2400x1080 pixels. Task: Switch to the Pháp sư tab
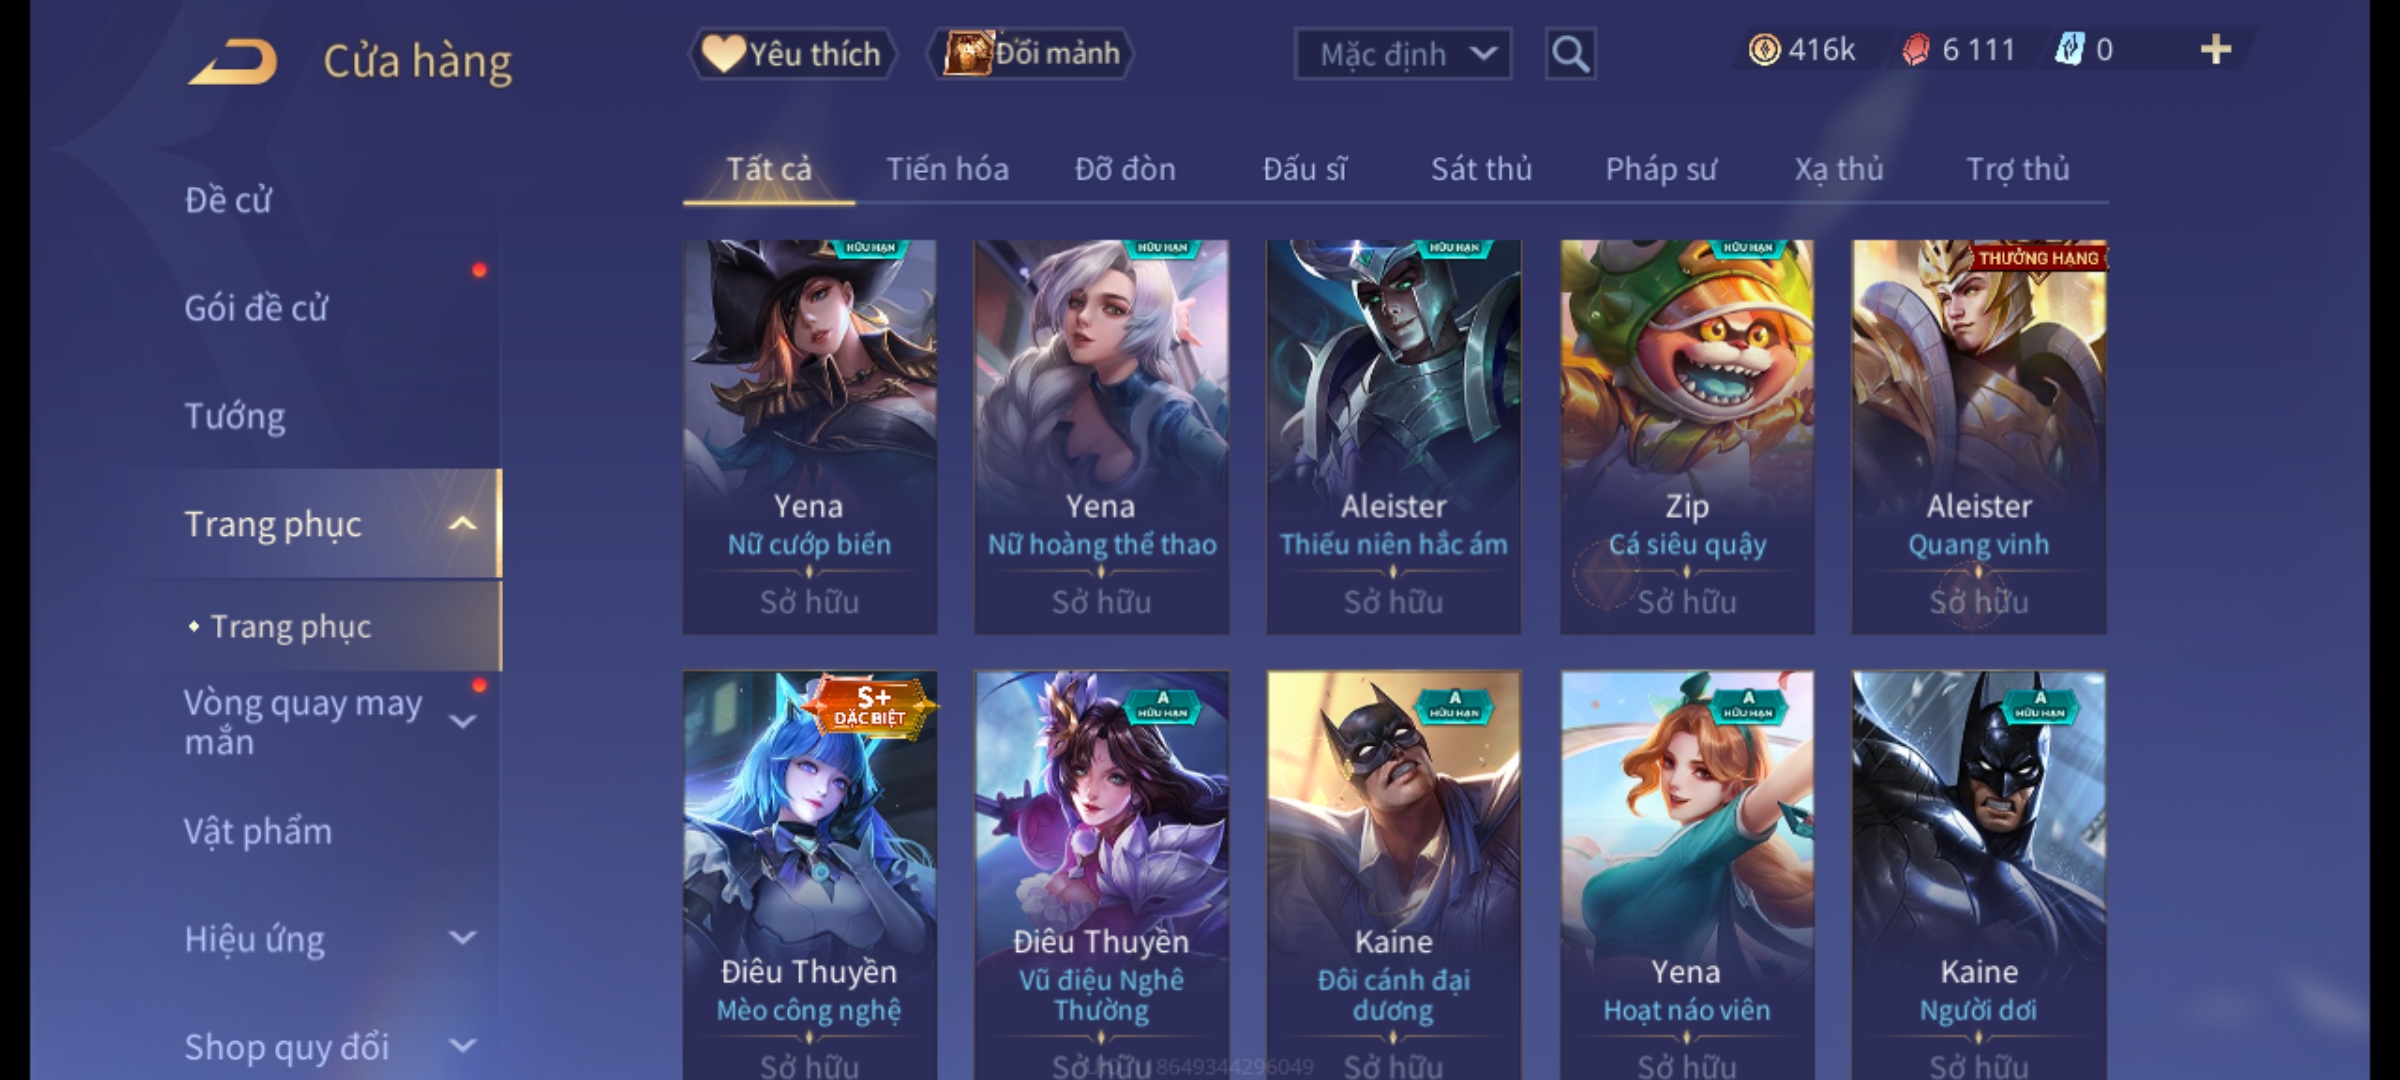(x=1661, y=169)
